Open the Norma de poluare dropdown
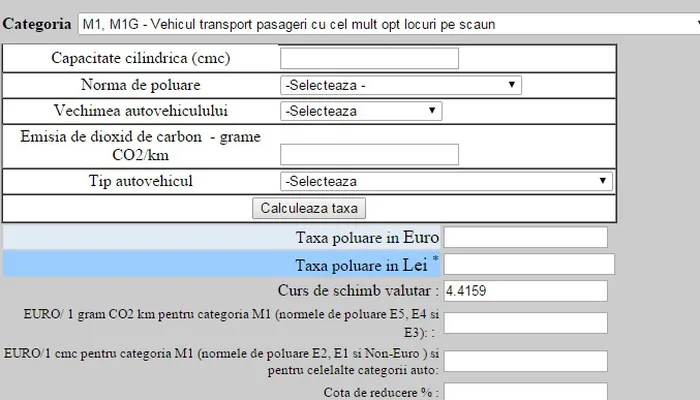 tap(400, 85)
